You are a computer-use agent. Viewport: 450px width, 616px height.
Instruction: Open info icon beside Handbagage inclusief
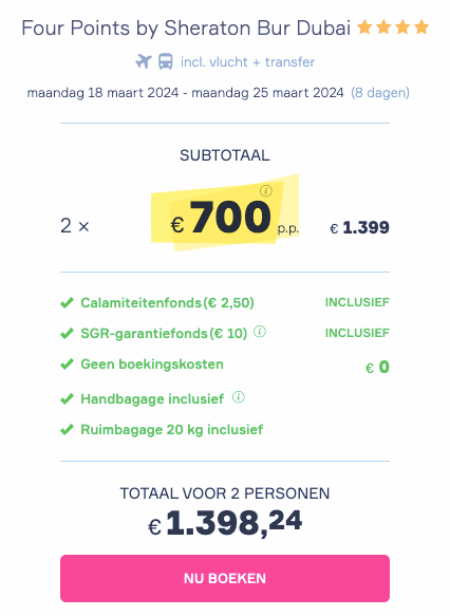pyautogui.click(x=239, y=397)
